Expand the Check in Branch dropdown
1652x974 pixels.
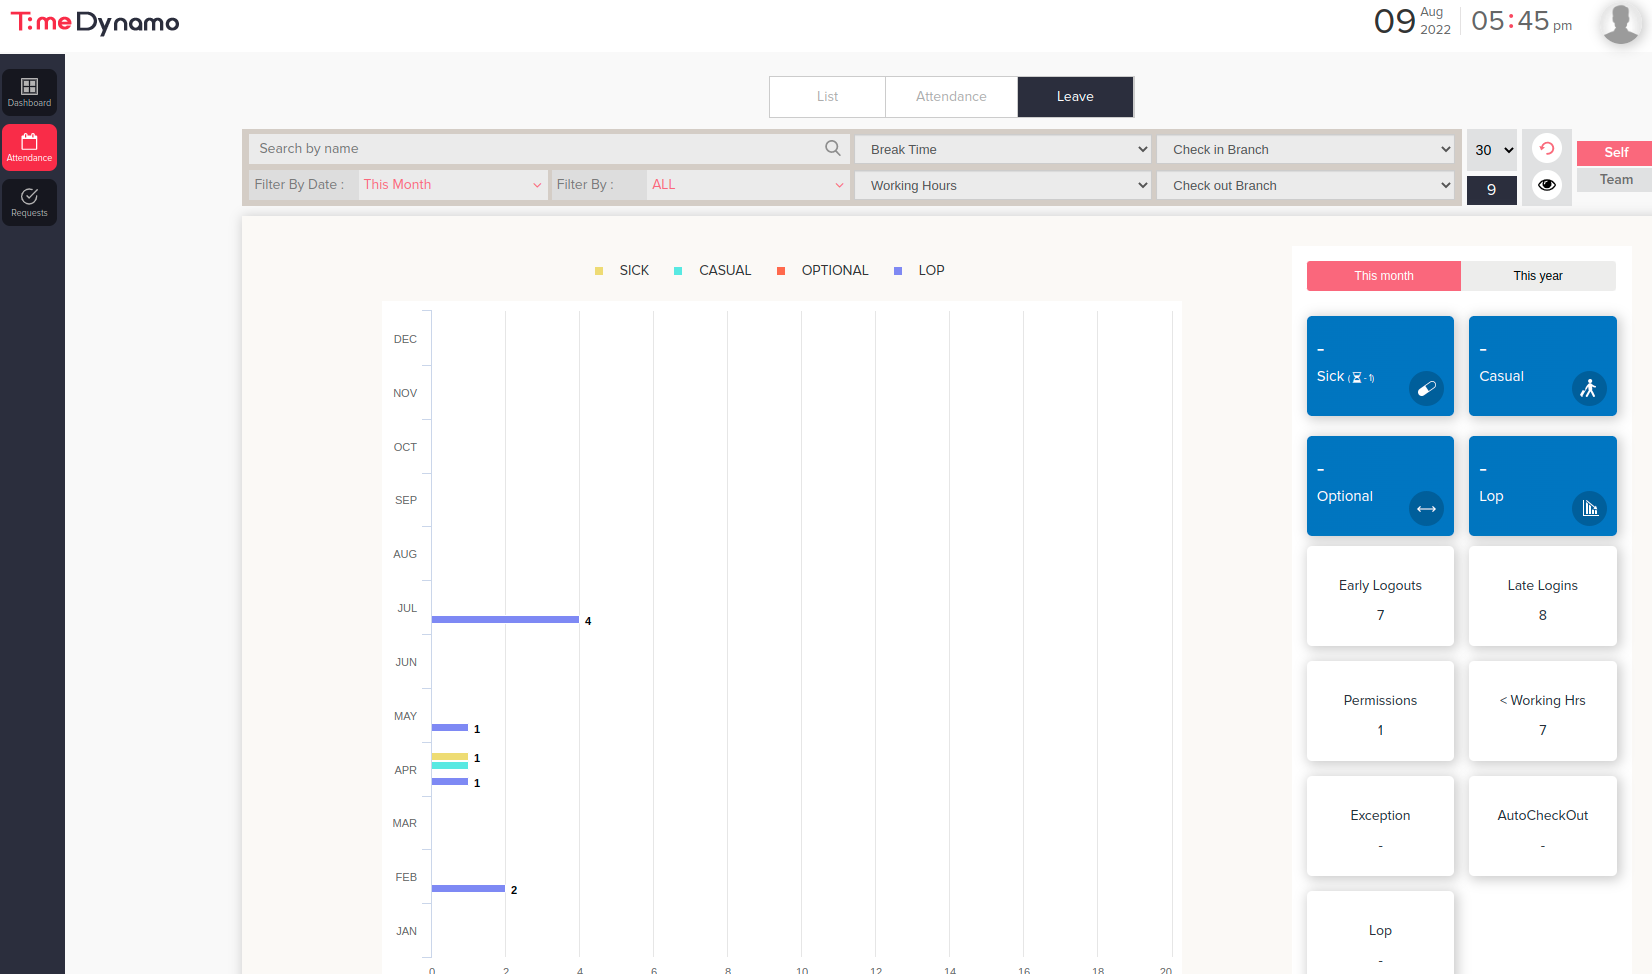[1305, 149]
